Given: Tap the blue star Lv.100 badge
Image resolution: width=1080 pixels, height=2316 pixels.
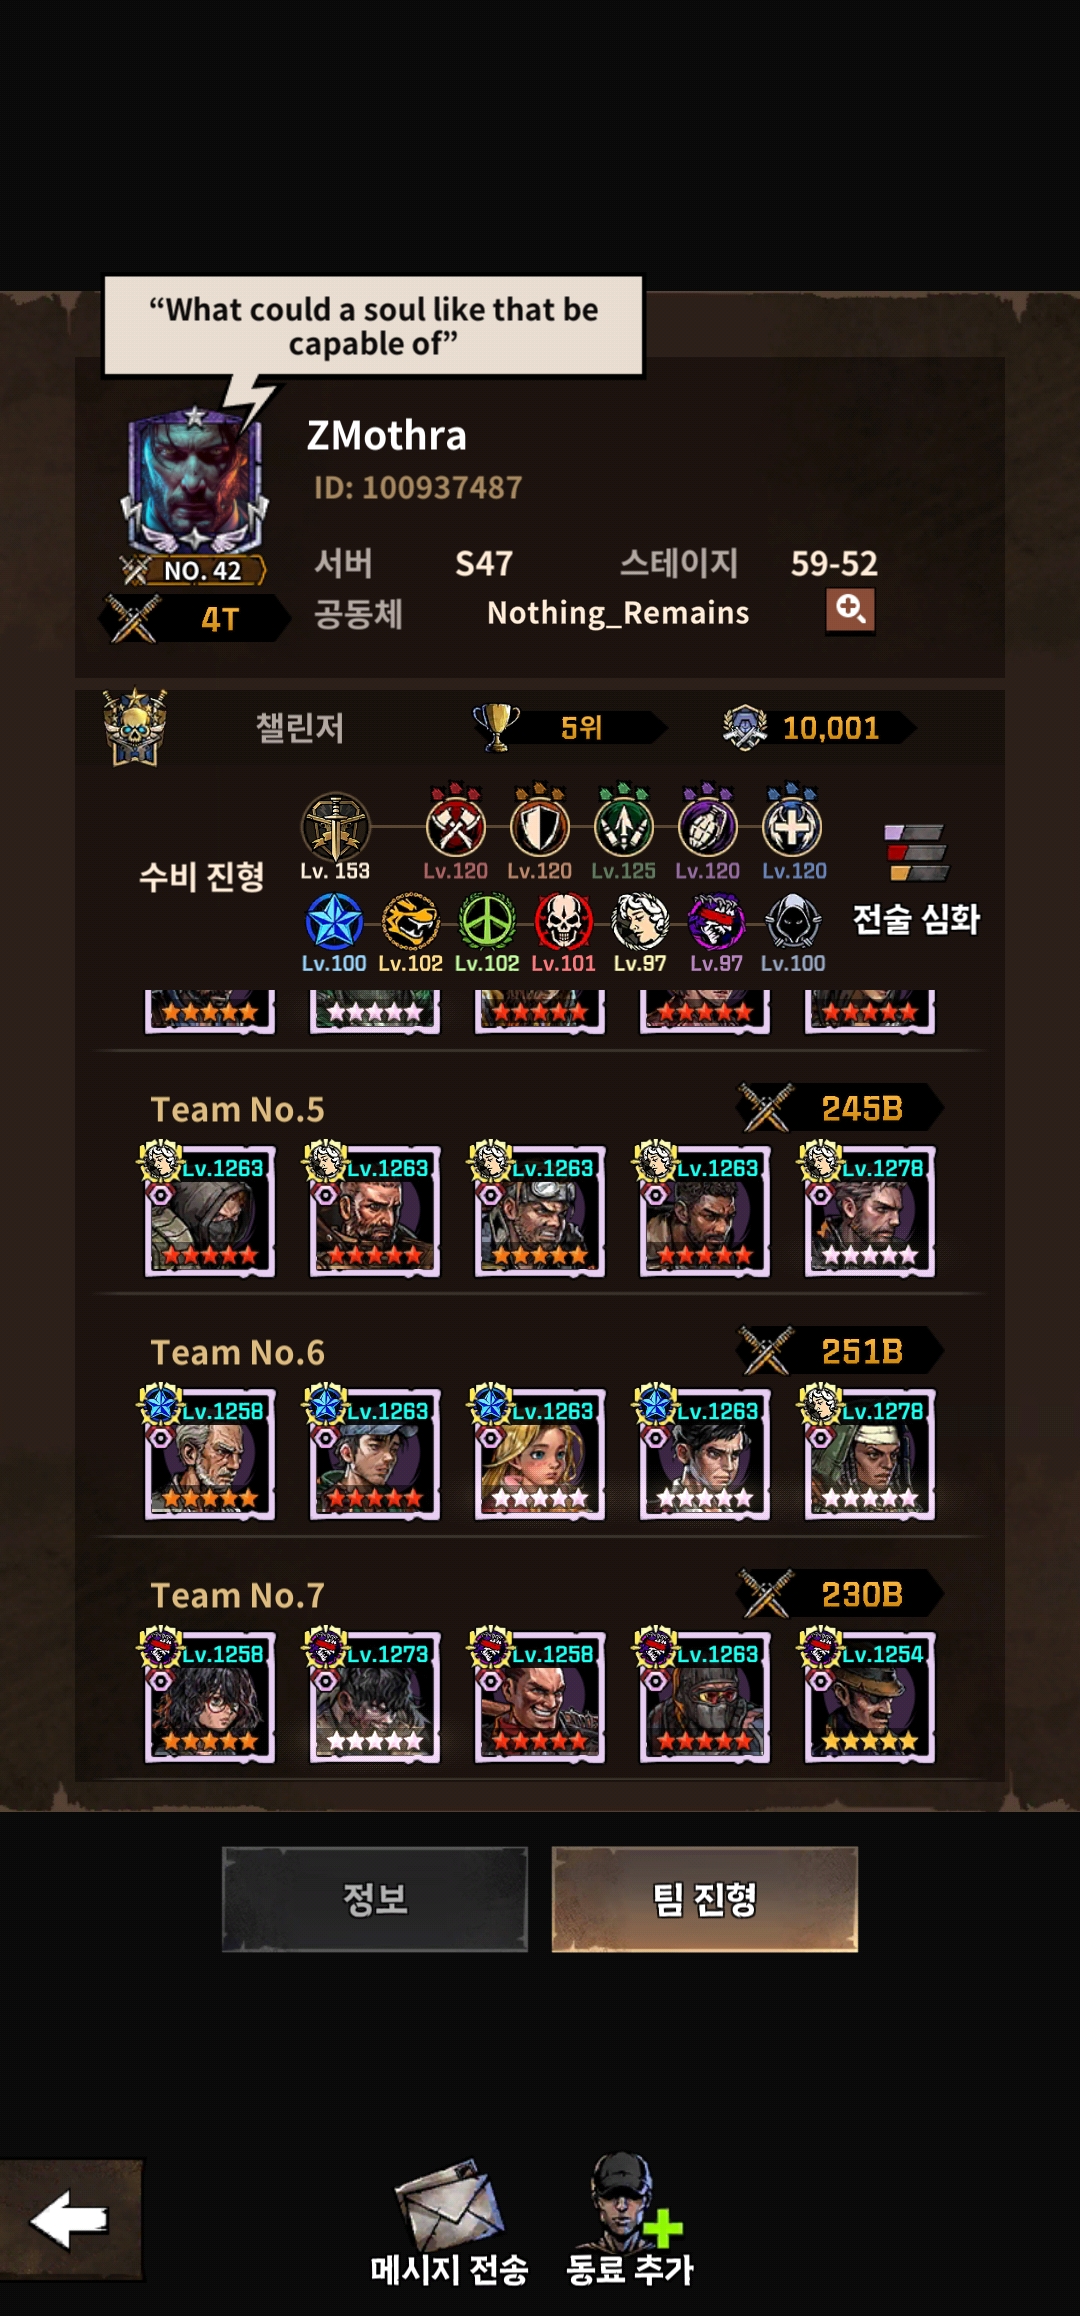Looking at the screenshot, I should [334, 921].
